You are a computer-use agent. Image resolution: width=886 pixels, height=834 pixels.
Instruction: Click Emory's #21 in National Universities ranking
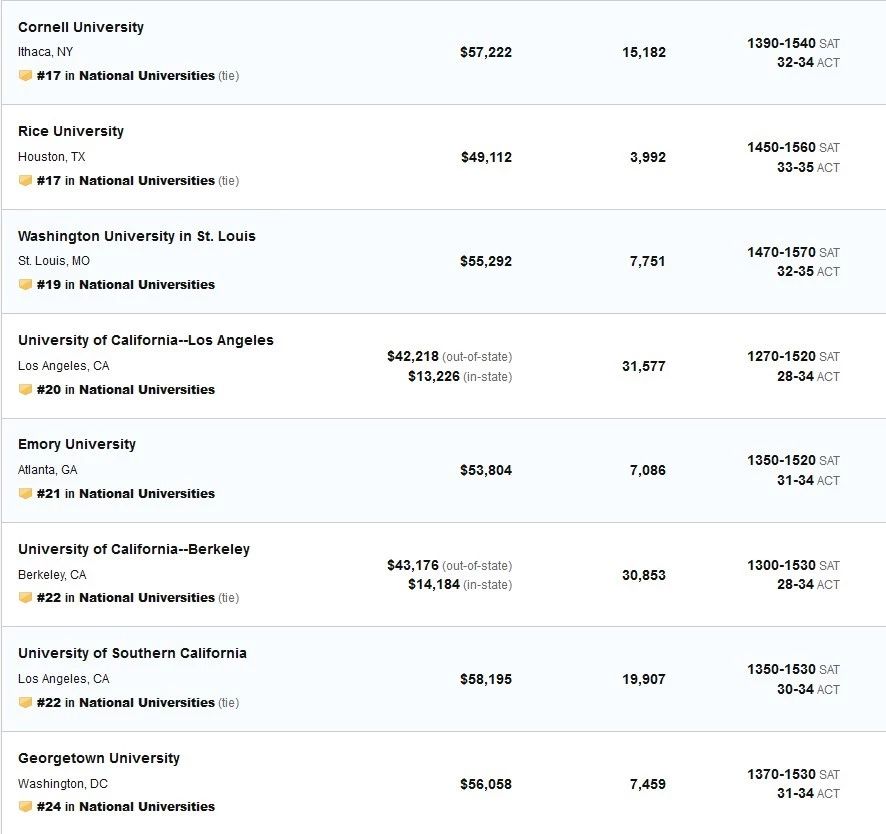pyautogui.click(x=126, y=494)
